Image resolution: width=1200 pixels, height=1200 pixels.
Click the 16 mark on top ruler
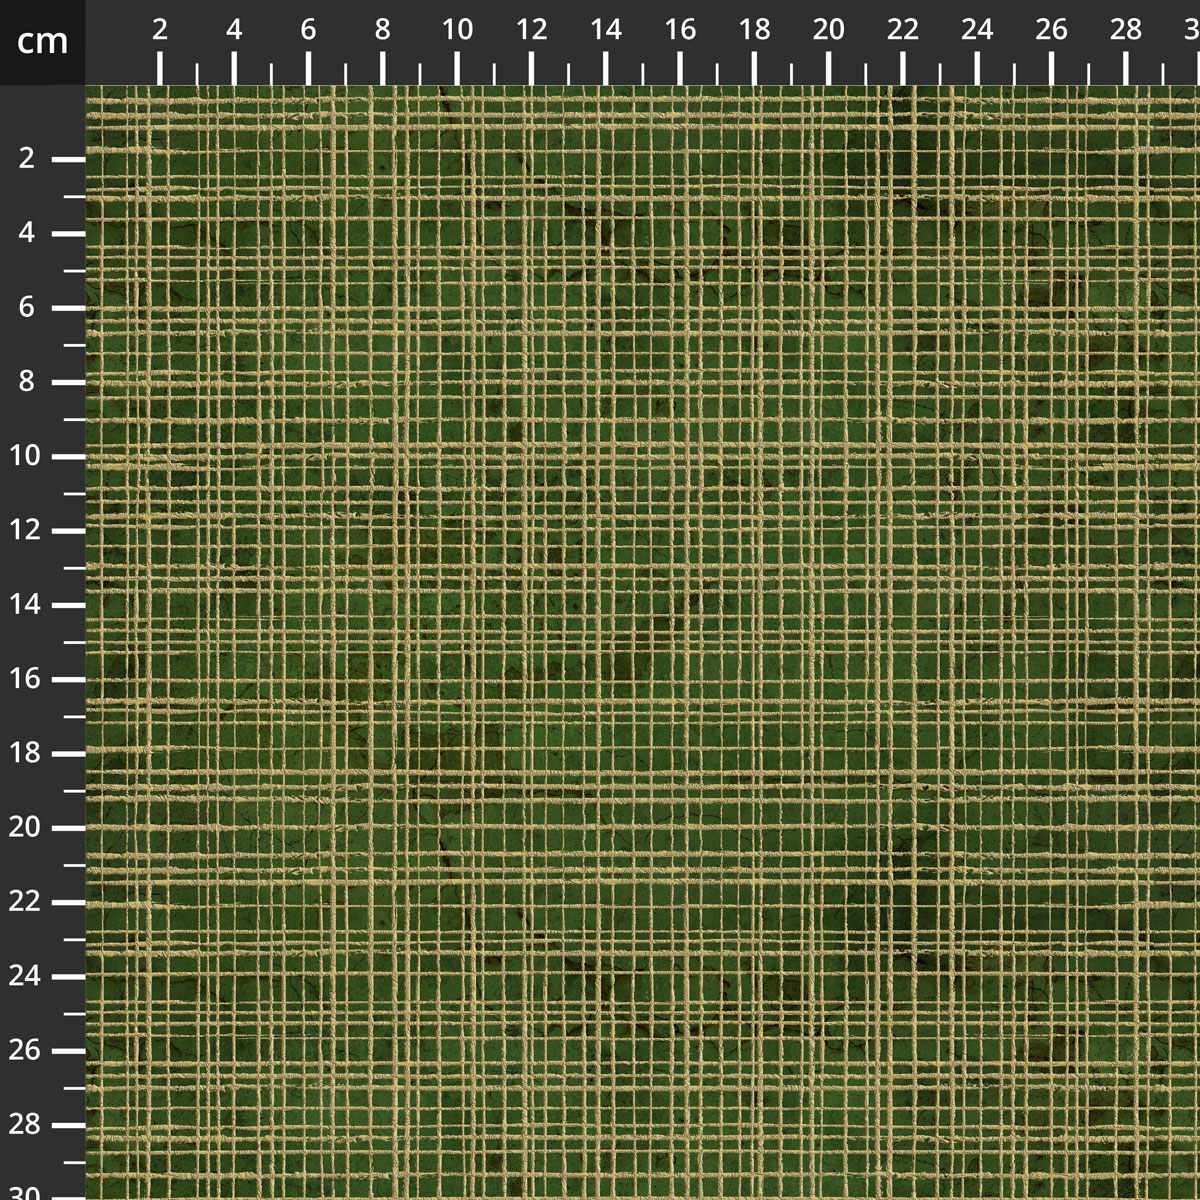click(680, 30)
